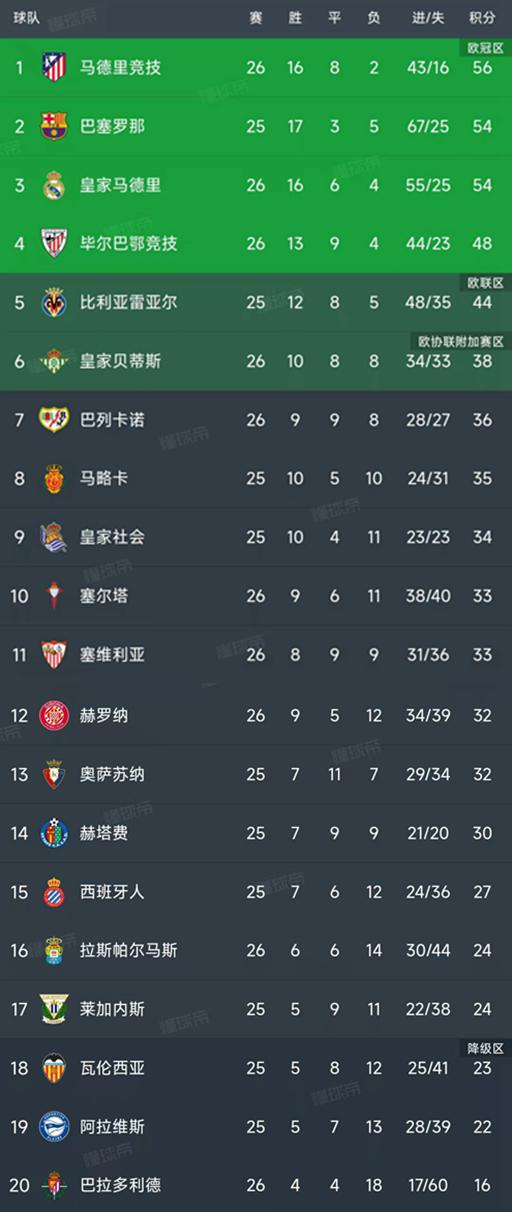Click the Valencia bat crest
This screenshot has height=1212, width=512.
tap(53, 1069)
